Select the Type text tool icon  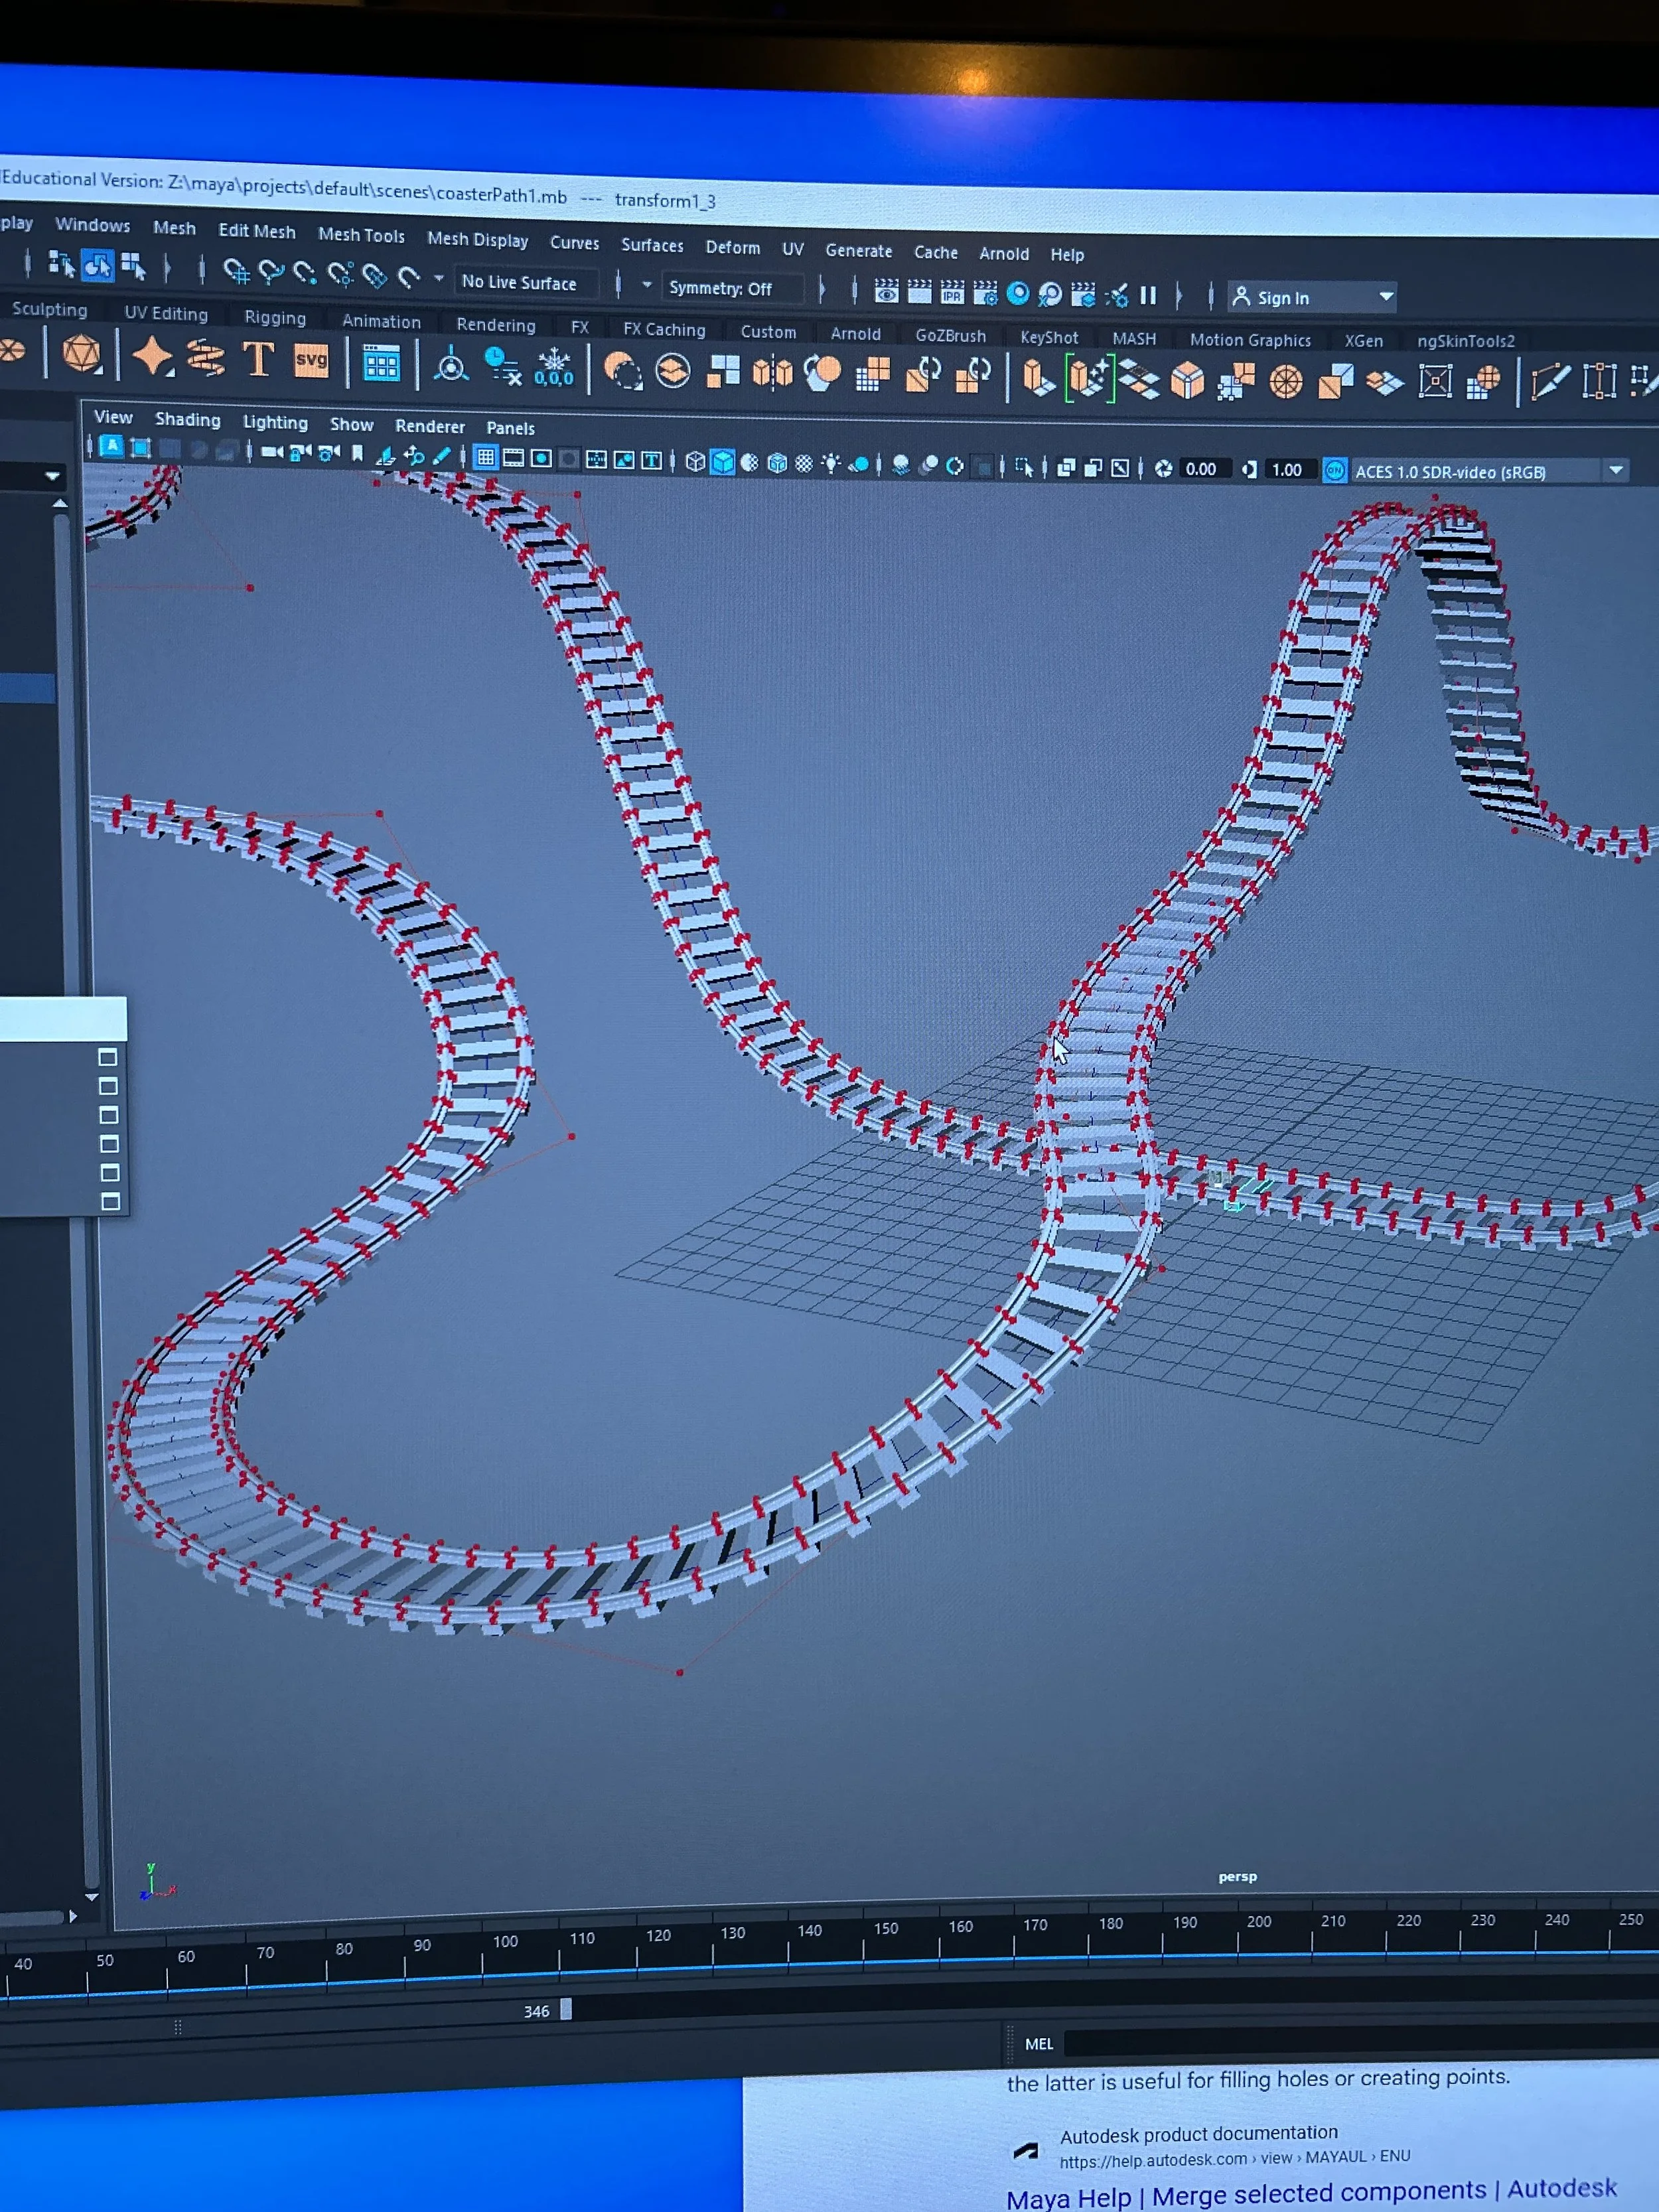click(258, 359)
